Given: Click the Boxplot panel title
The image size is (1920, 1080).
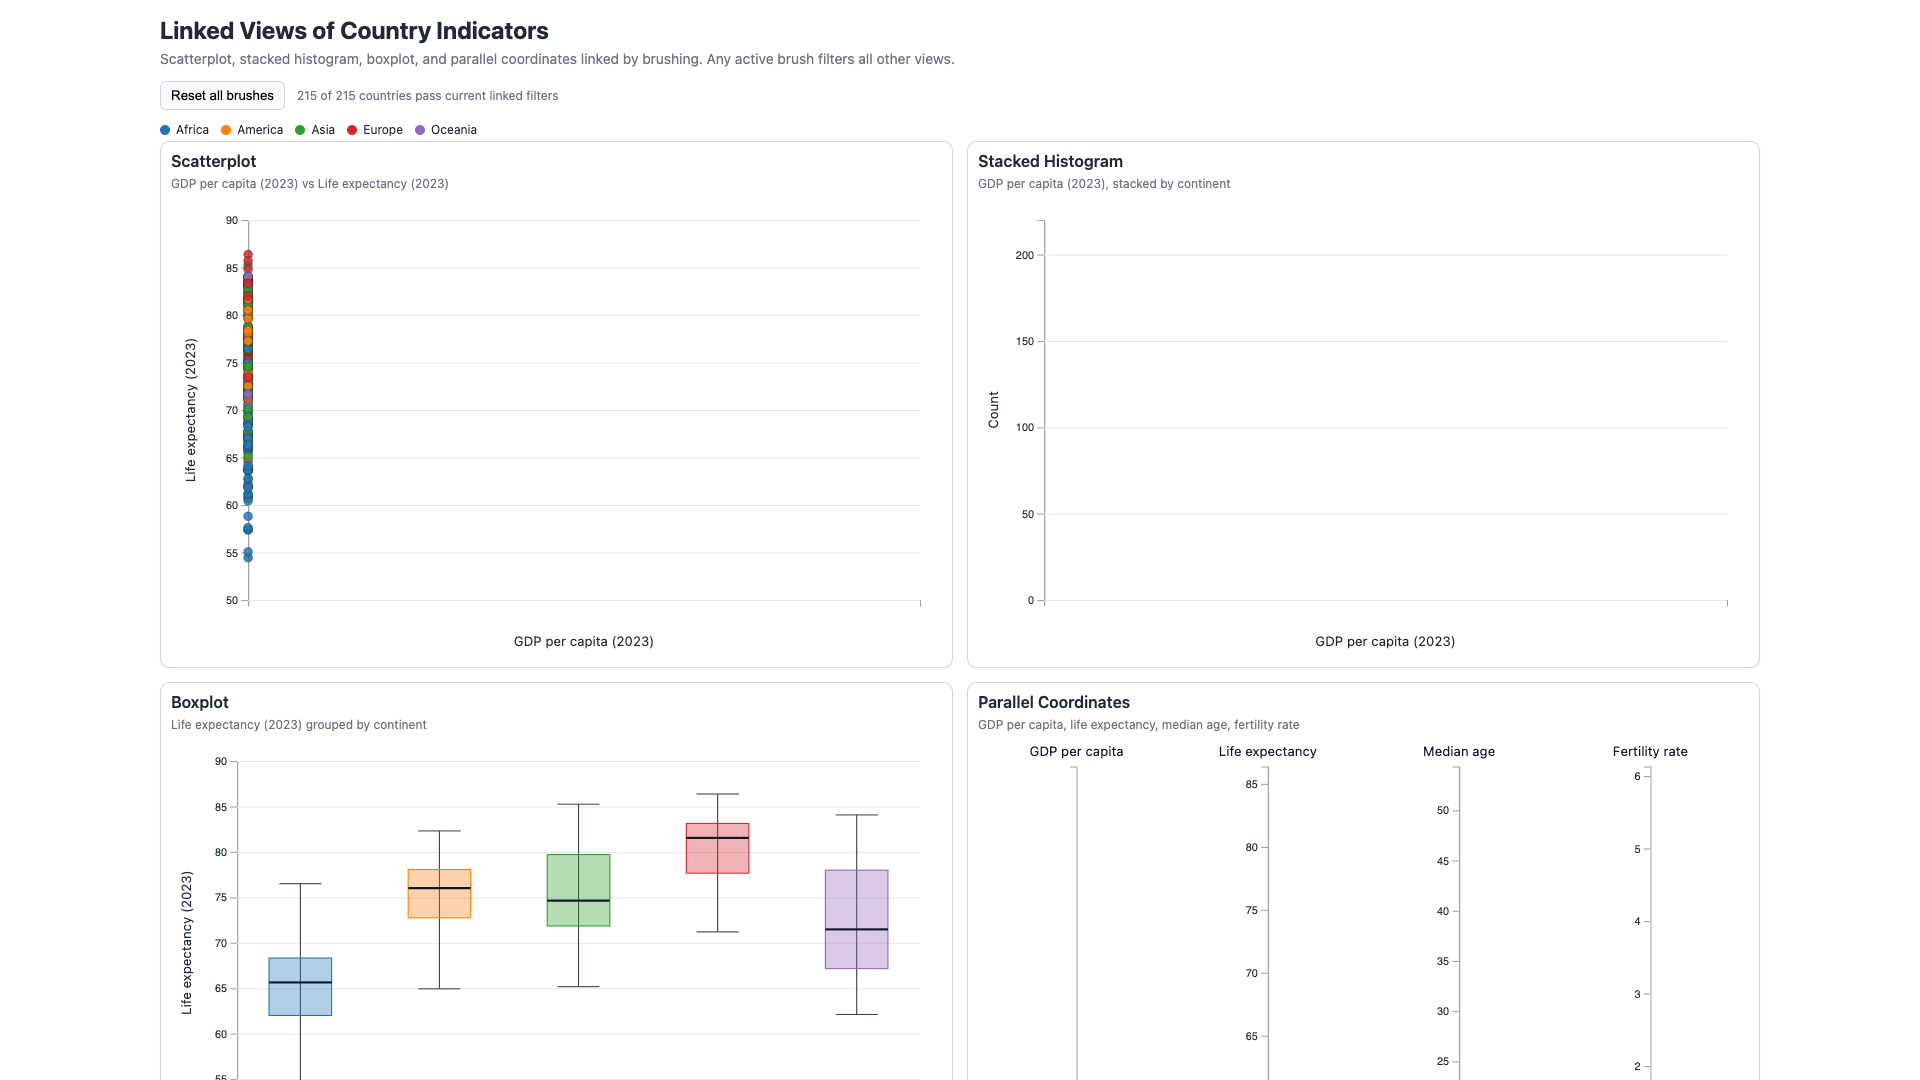Looking at the screenshot, I should (200, 702).
